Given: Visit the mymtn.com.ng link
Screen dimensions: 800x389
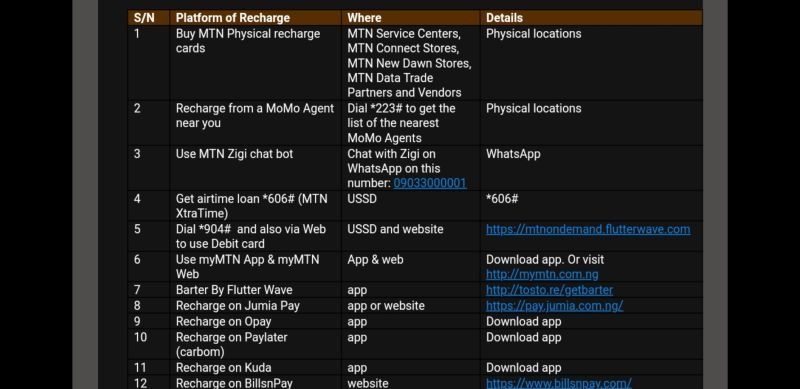Looking at the screenshot, I should tap(542, 274).
